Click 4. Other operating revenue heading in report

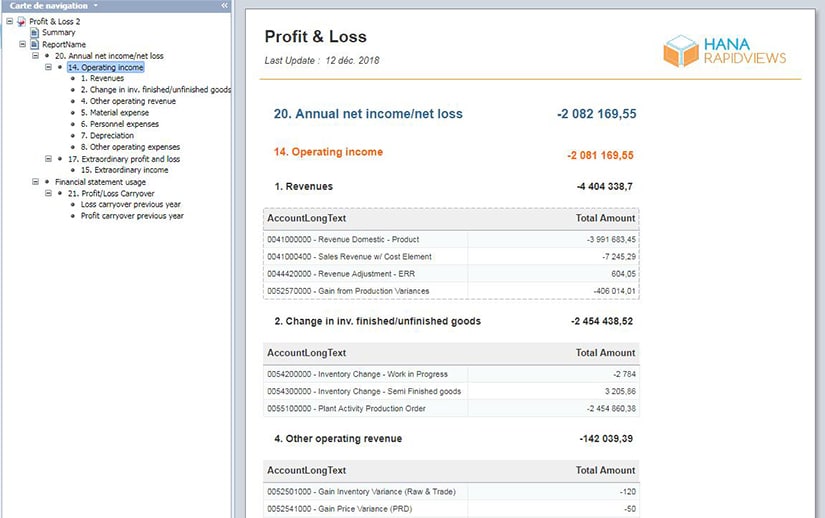[338, 439]
